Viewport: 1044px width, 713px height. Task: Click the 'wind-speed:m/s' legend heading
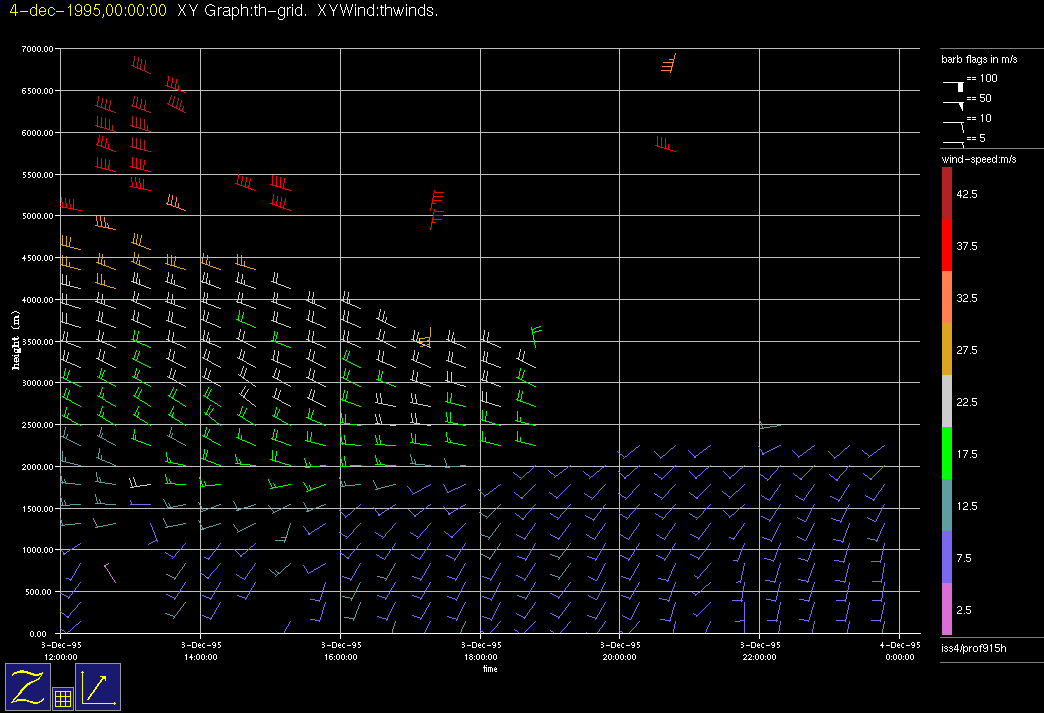coord(979,159)
